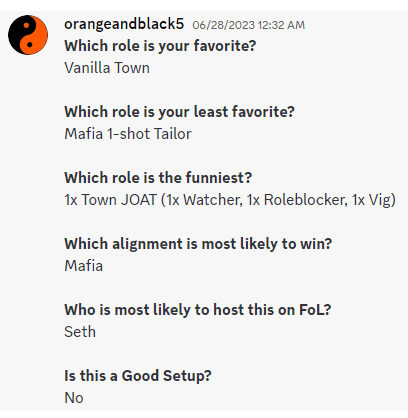This screenshot has height=418, width=408.
Task: Click the '1x Roleblocker' text
Action: click(297, 200)
